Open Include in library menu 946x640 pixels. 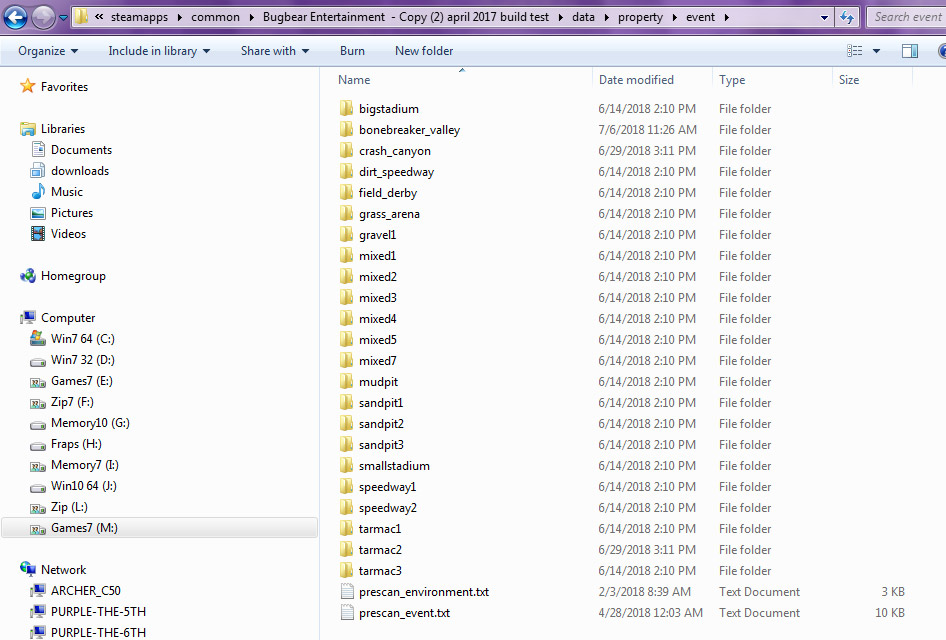[x=159, y=51]
